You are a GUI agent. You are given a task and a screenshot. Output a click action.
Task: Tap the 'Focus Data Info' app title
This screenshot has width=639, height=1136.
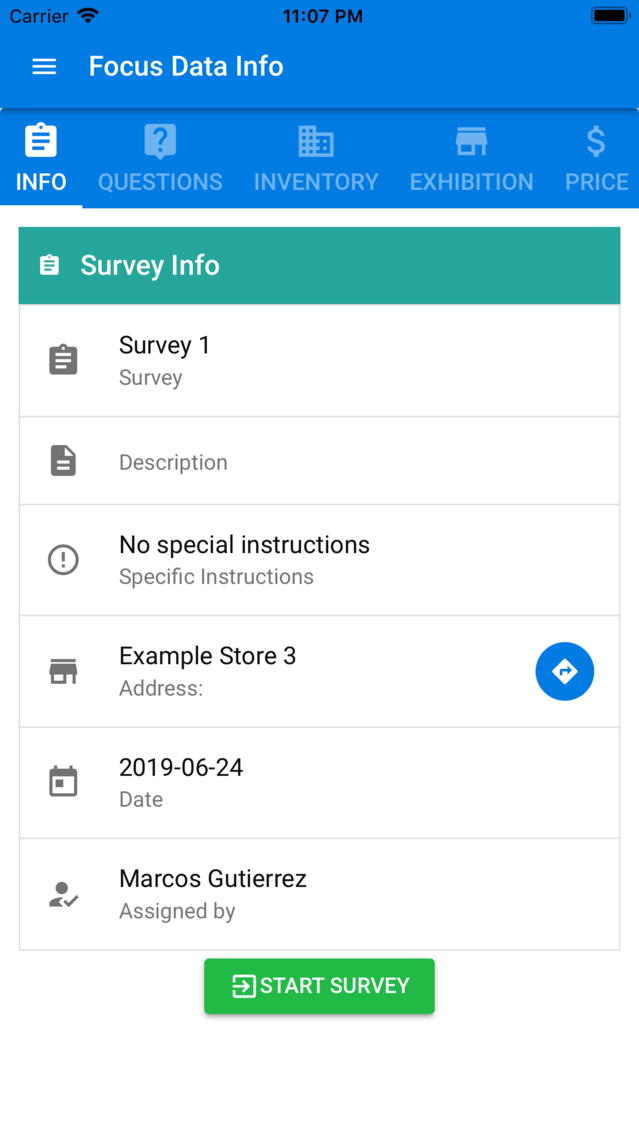point(186,67)
